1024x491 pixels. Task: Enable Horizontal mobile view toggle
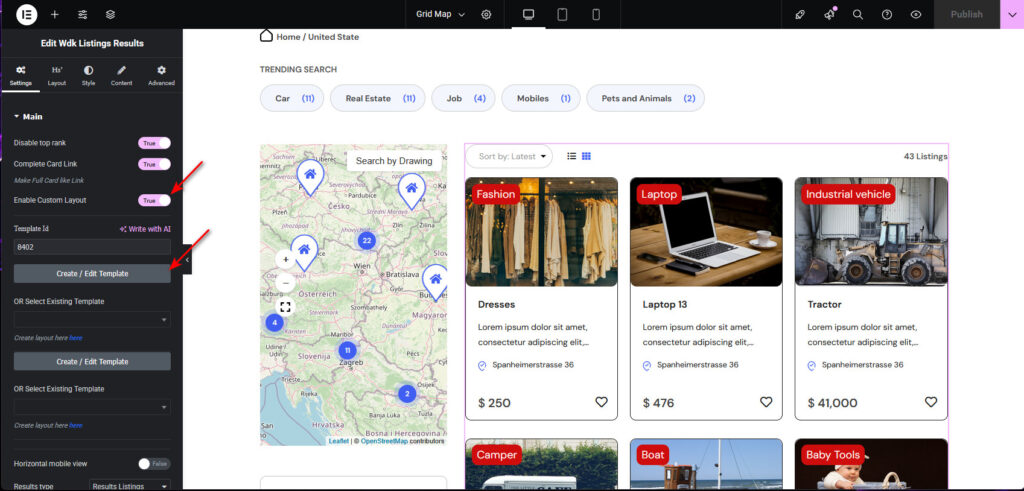[x=154, y=464]
